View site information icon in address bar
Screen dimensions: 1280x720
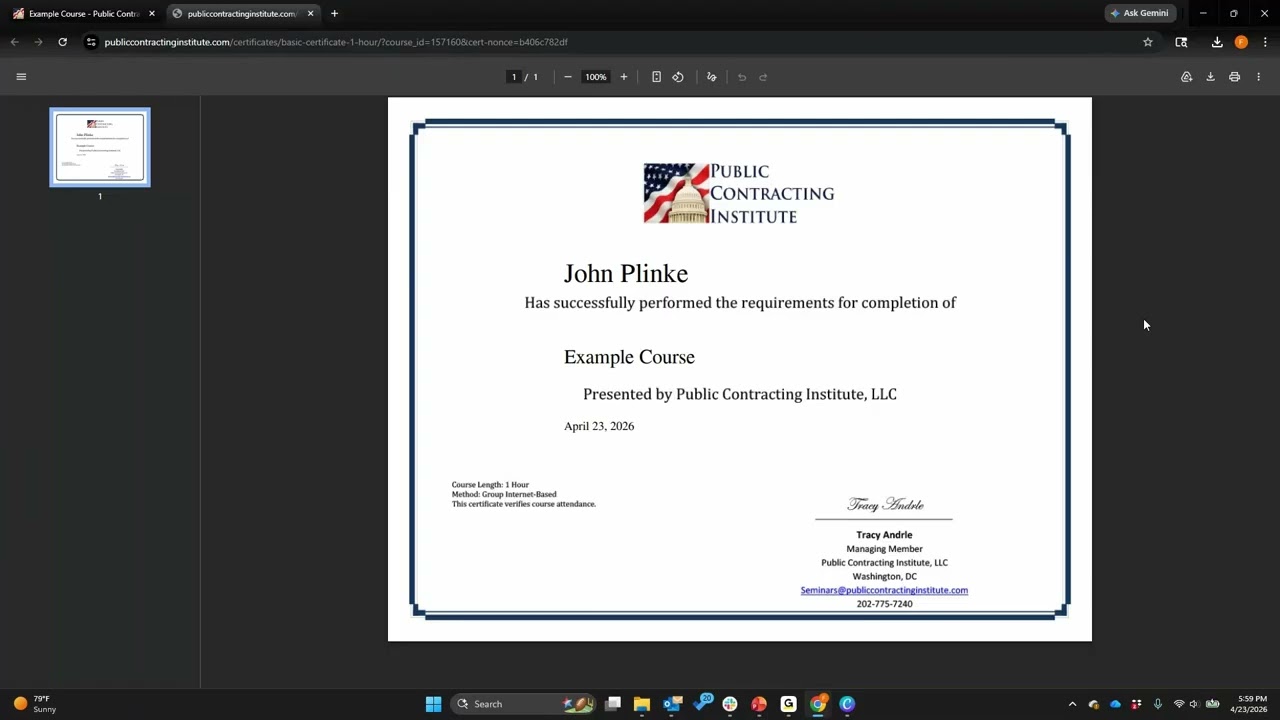tap(91, 42)
